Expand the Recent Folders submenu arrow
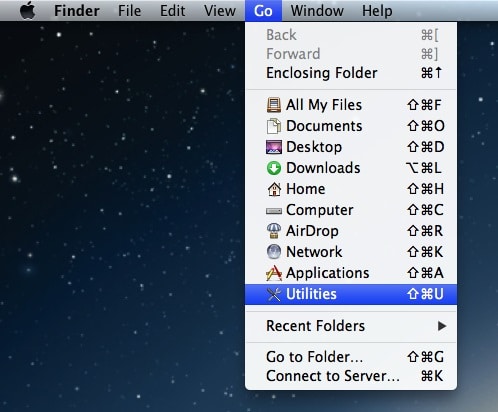498x412 pixels. click(442, 326)
